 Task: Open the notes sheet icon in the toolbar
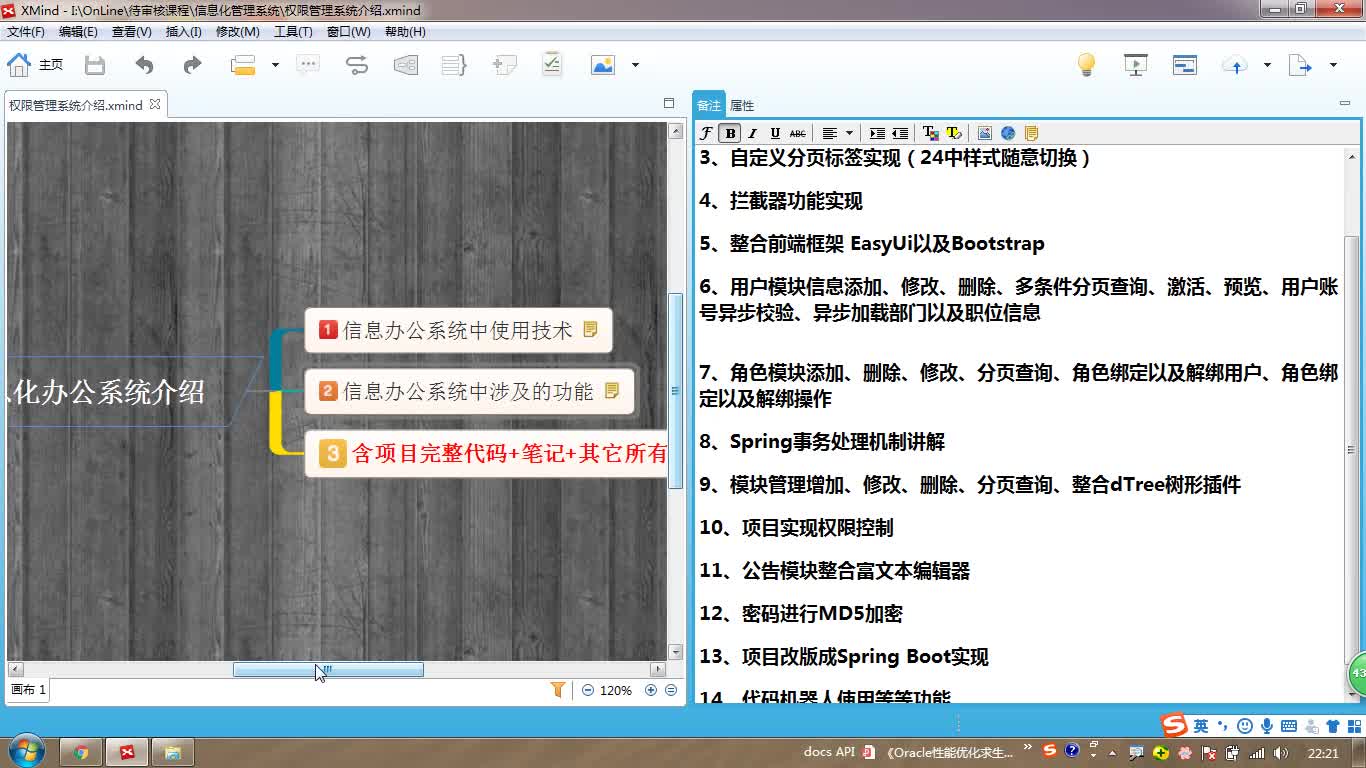coord(1031,133)
